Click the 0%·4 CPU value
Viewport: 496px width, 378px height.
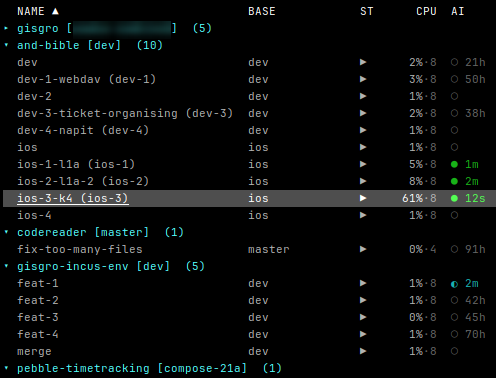tap(423, 249)
